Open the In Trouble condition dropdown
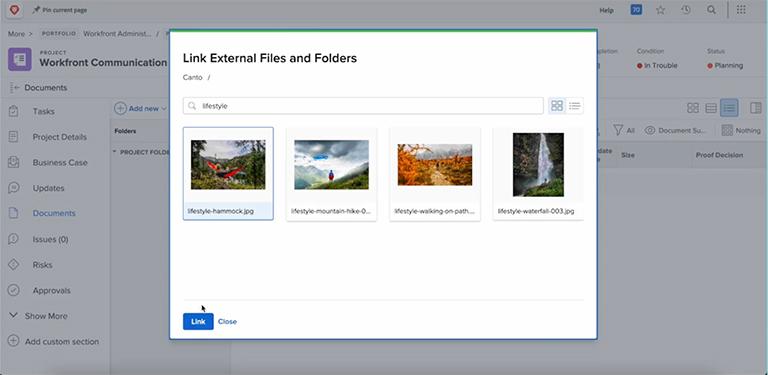Screen dimensions: 768x375 [657, 65]
